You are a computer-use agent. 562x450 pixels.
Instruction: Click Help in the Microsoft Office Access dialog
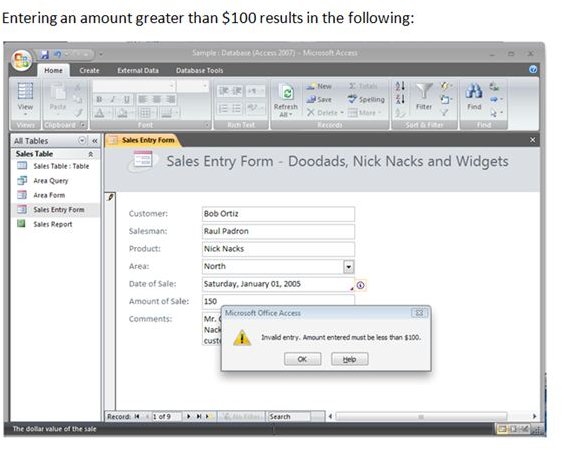(349, 359)
